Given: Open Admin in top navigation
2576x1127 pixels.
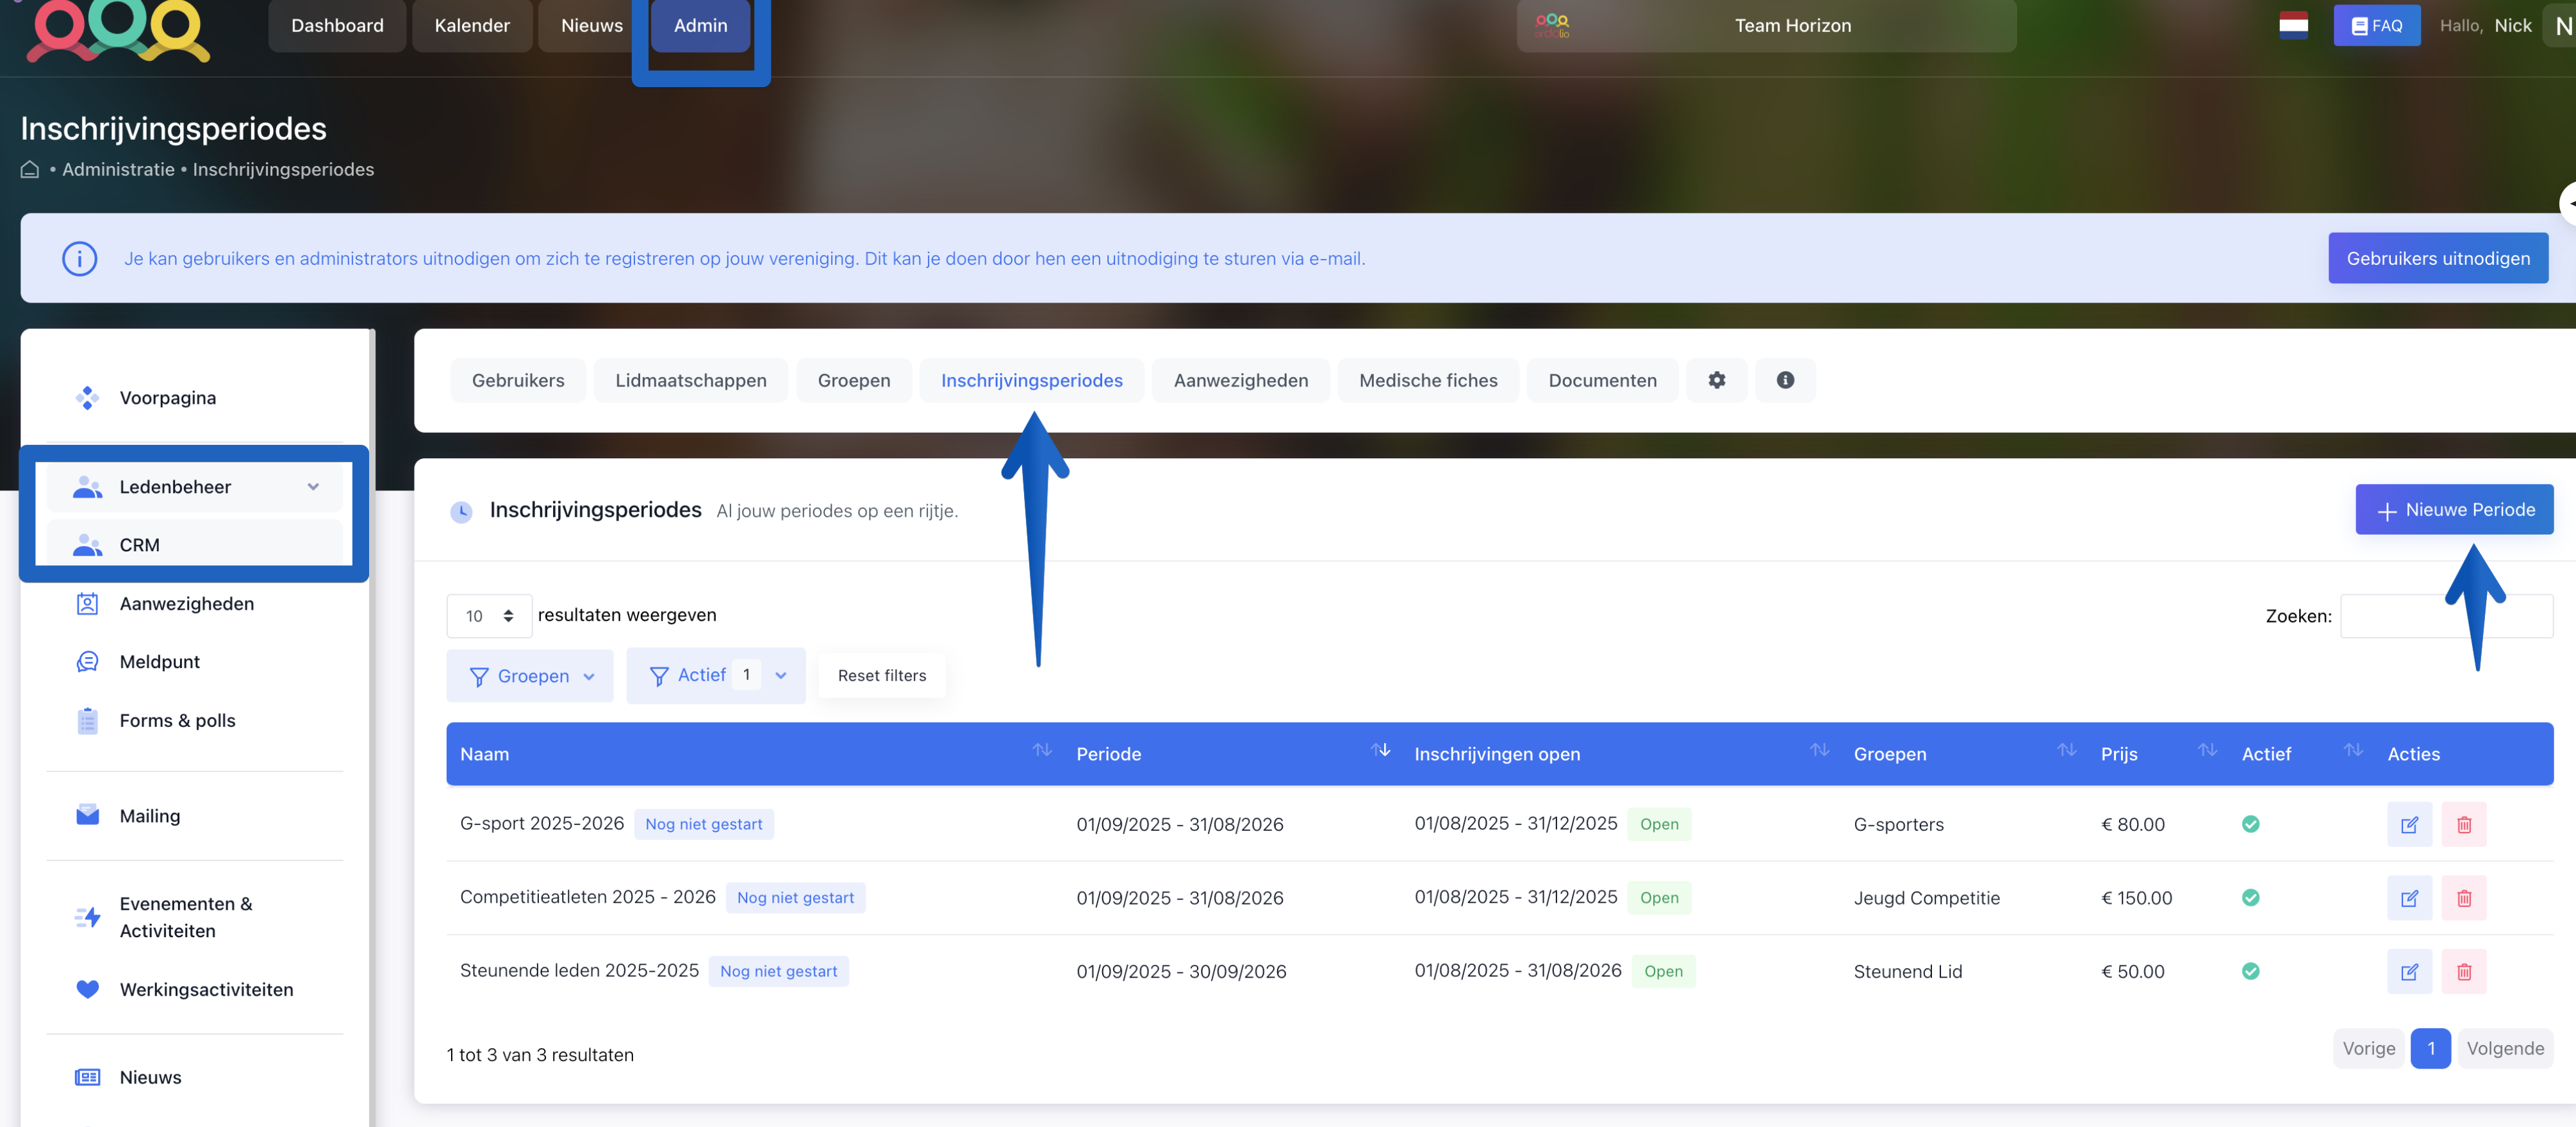Looking at the screenshot, I should (x=700, y=26).
